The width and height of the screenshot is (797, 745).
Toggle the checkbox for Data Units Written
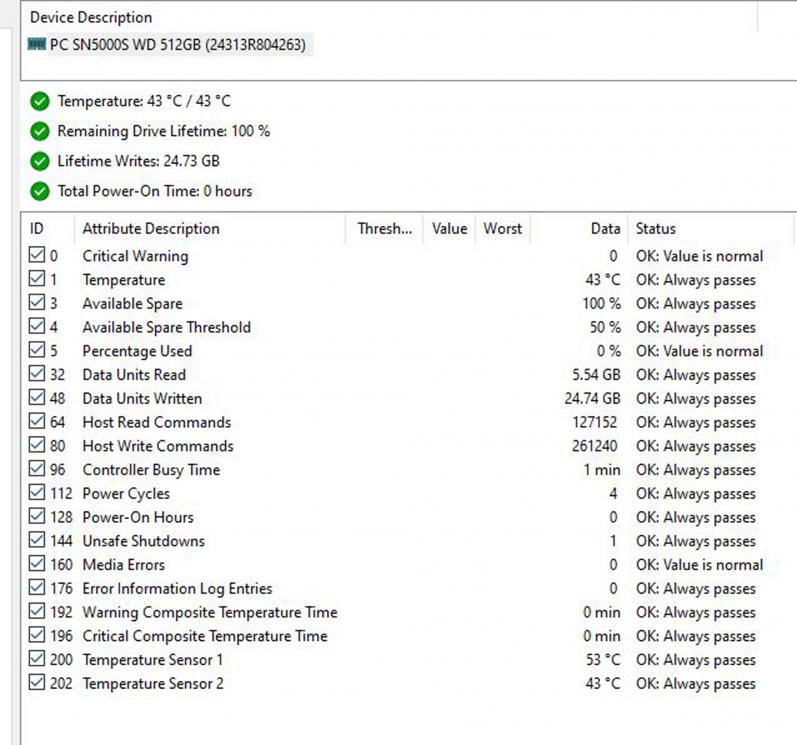(37, 399)
